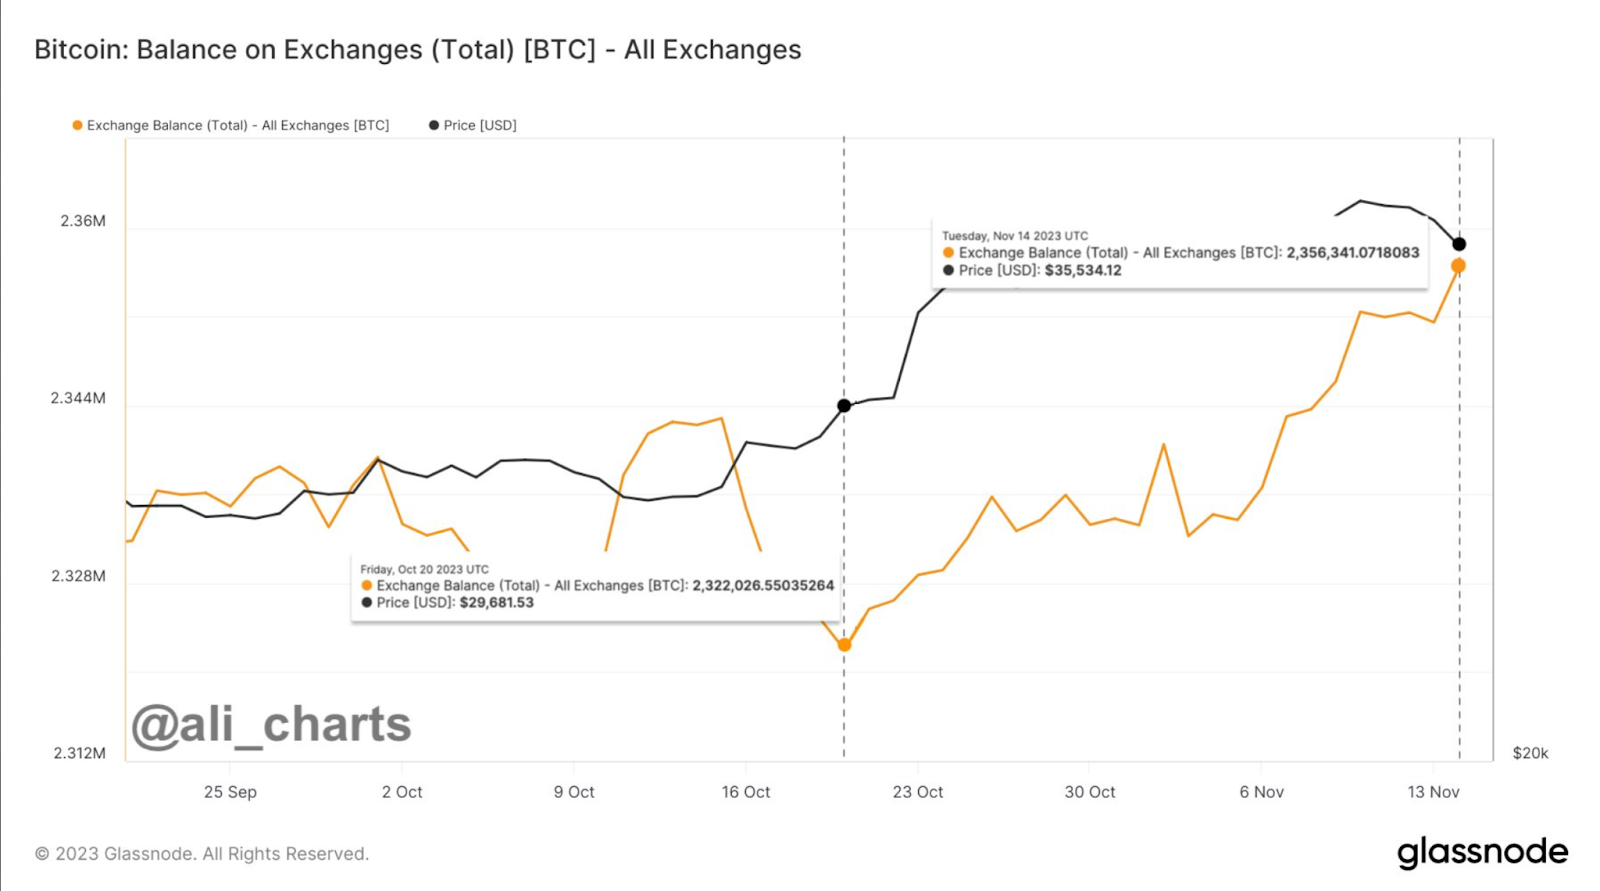The height and width of the screenshot is (891, 1600).
Task: Click the Bitcoin Balance on Exchanges chart title
Action: (418, 50)
